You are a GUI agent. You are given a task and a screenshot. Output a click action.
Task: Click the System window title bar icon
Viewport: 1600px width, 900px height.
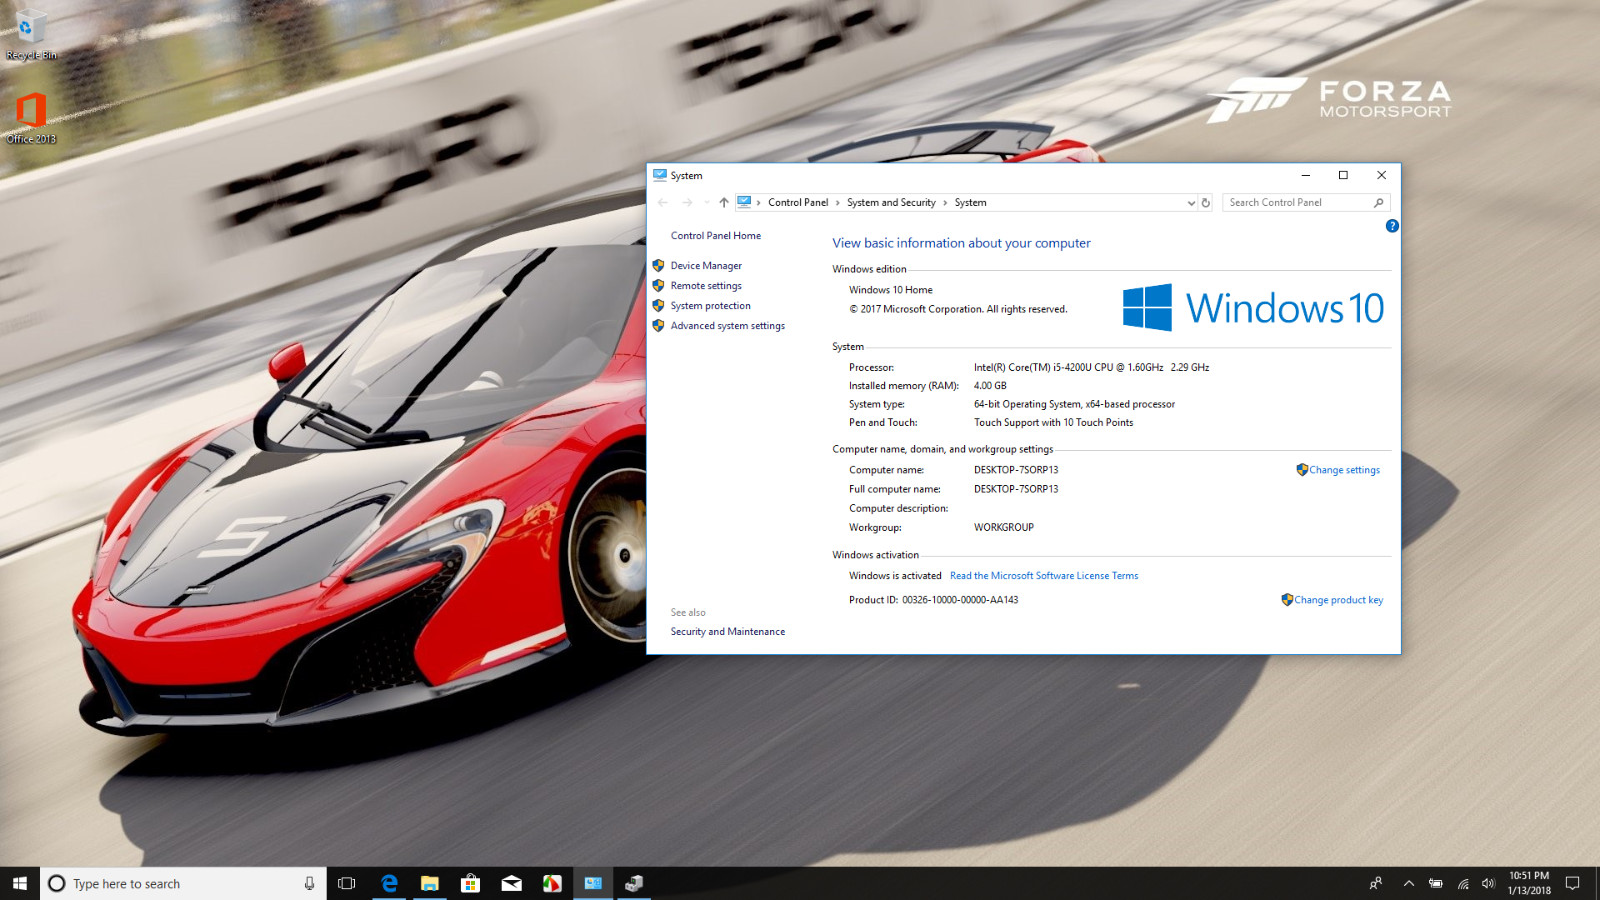(660, 175)
